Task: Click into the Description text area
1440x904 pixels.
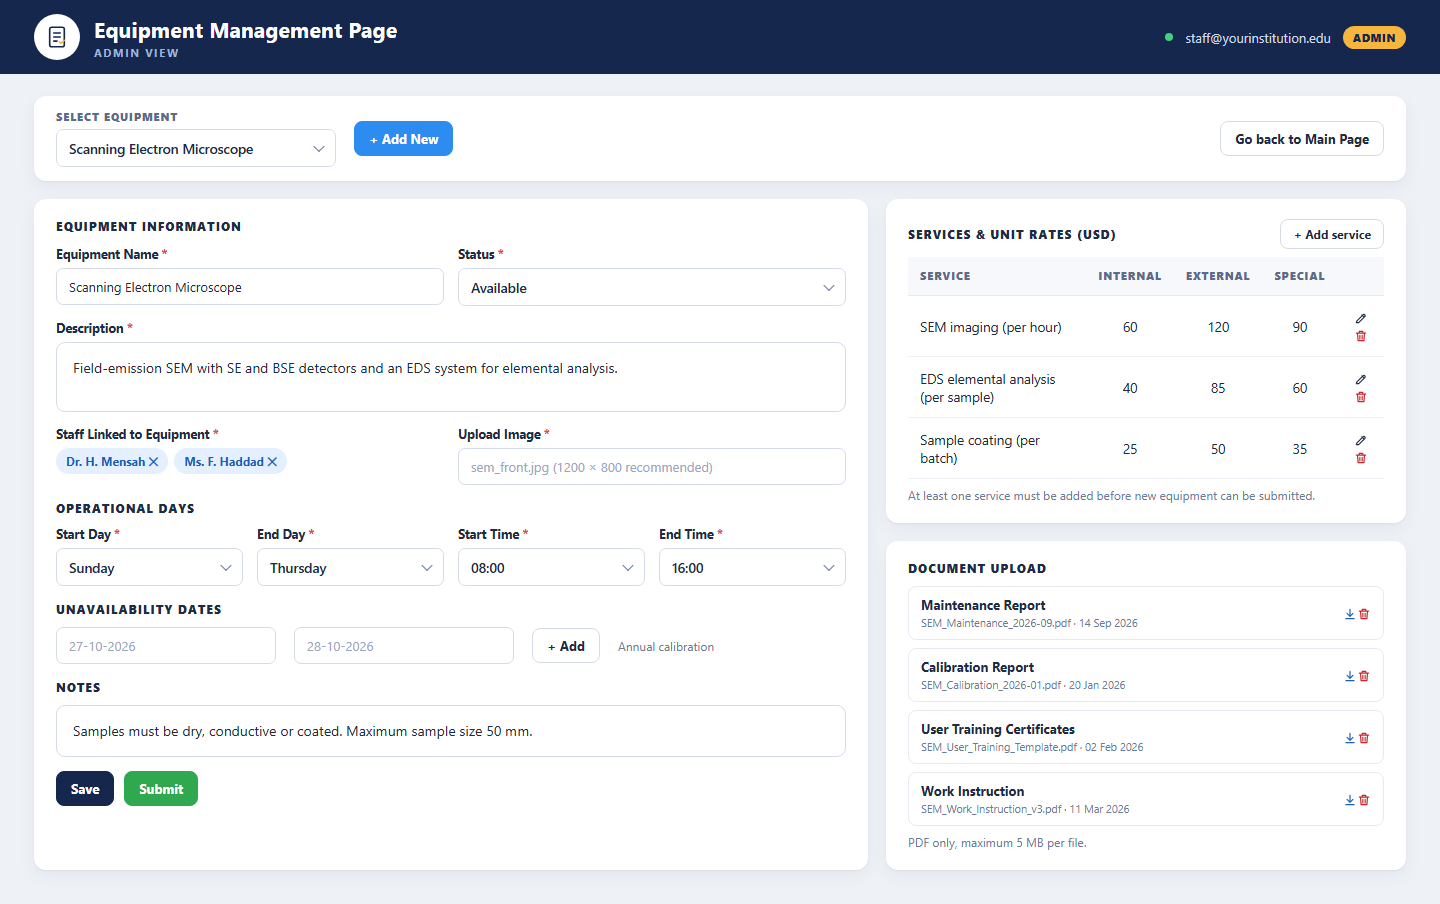Action: click(x=451, y=377)
